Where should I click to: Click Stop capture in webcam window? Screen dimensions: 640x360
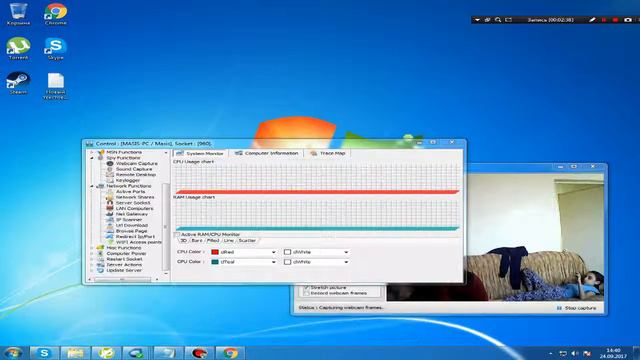pyautogui.click(x=576, y=308)
